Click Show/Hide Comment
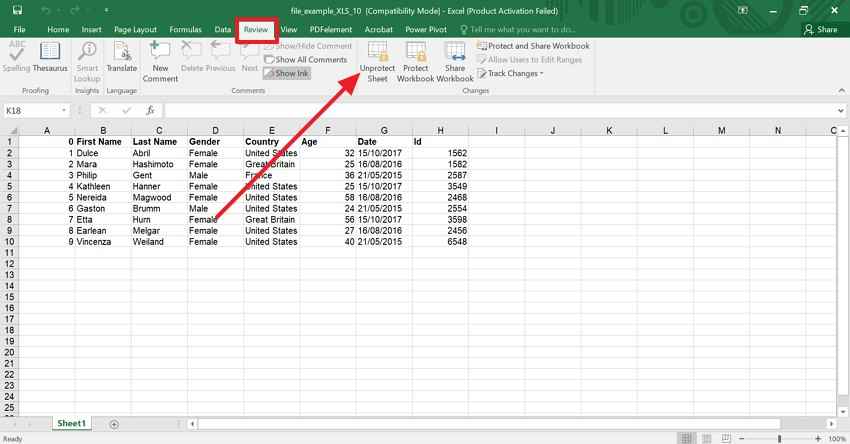 click(308, 46)
